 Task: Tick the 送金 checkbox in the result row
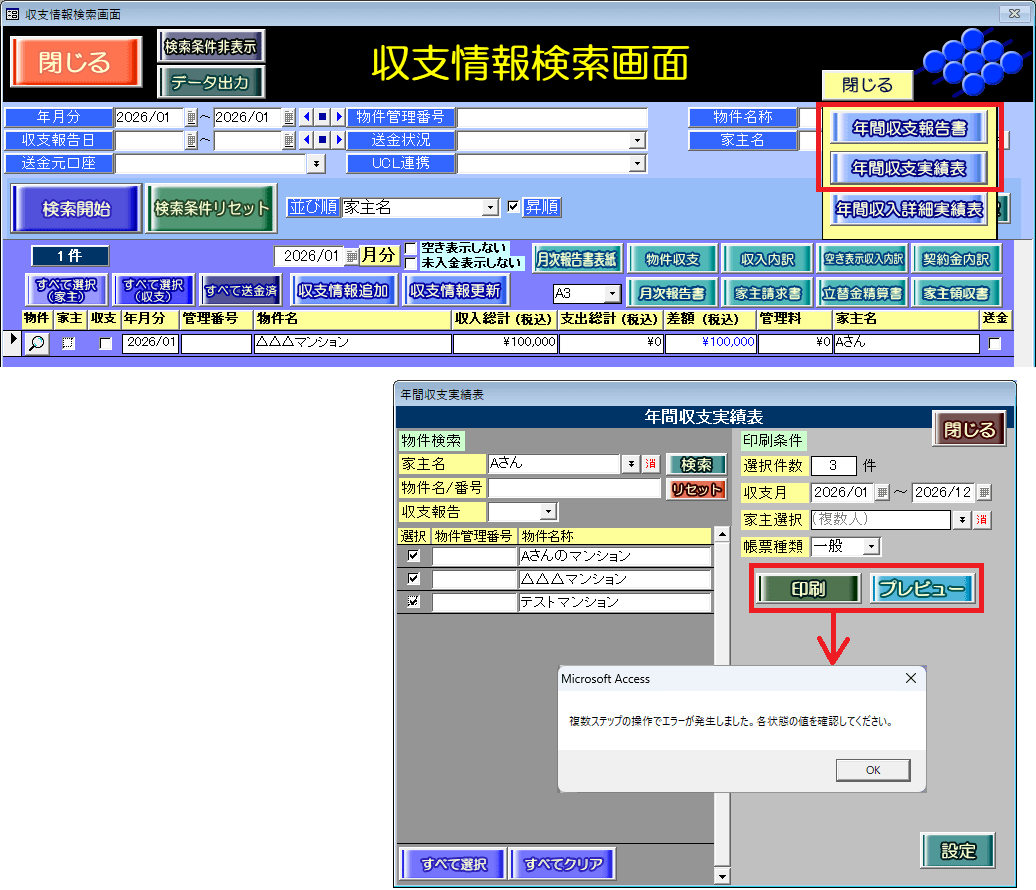pyautogui.click(x=994, y=343)
